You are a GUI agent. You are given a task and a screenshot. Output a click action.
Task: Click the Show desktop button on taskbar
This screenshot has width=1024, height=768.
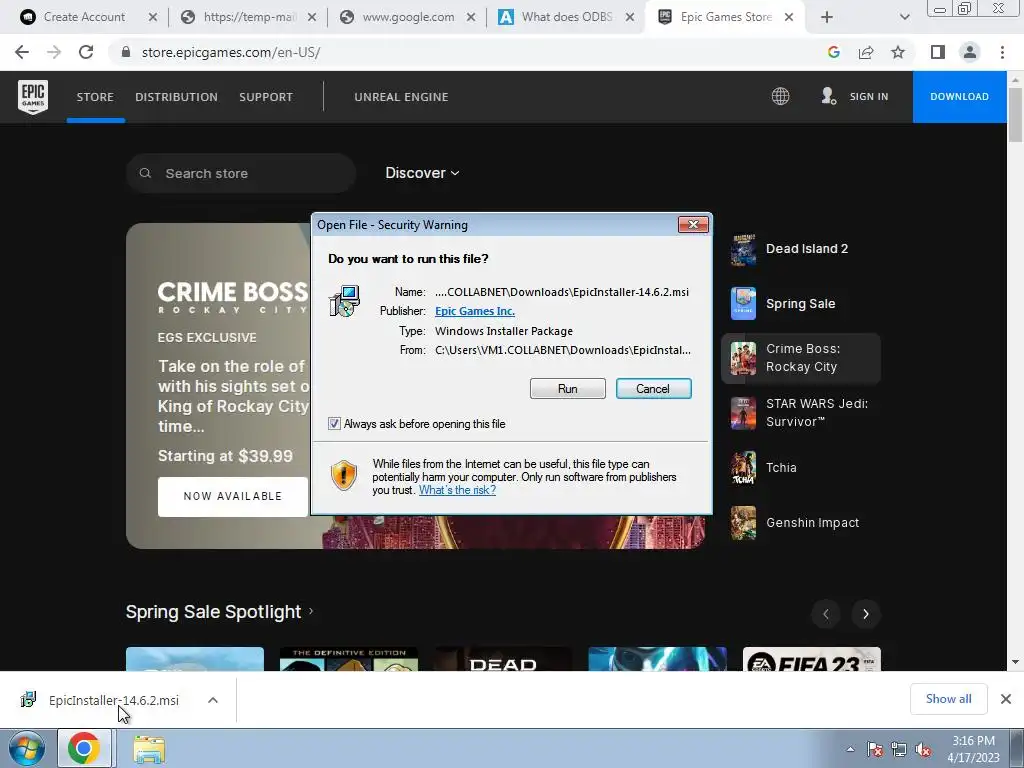point(1017,749)
